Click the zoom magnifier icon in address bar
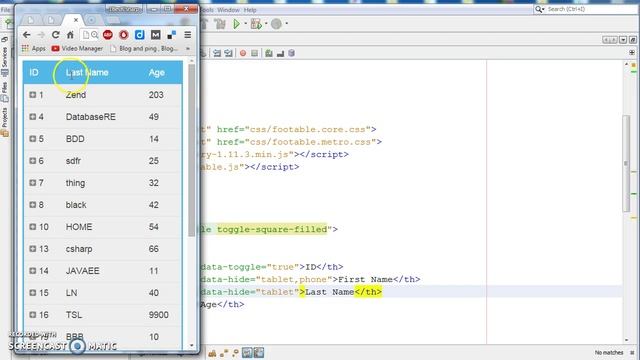 point(95,35)
